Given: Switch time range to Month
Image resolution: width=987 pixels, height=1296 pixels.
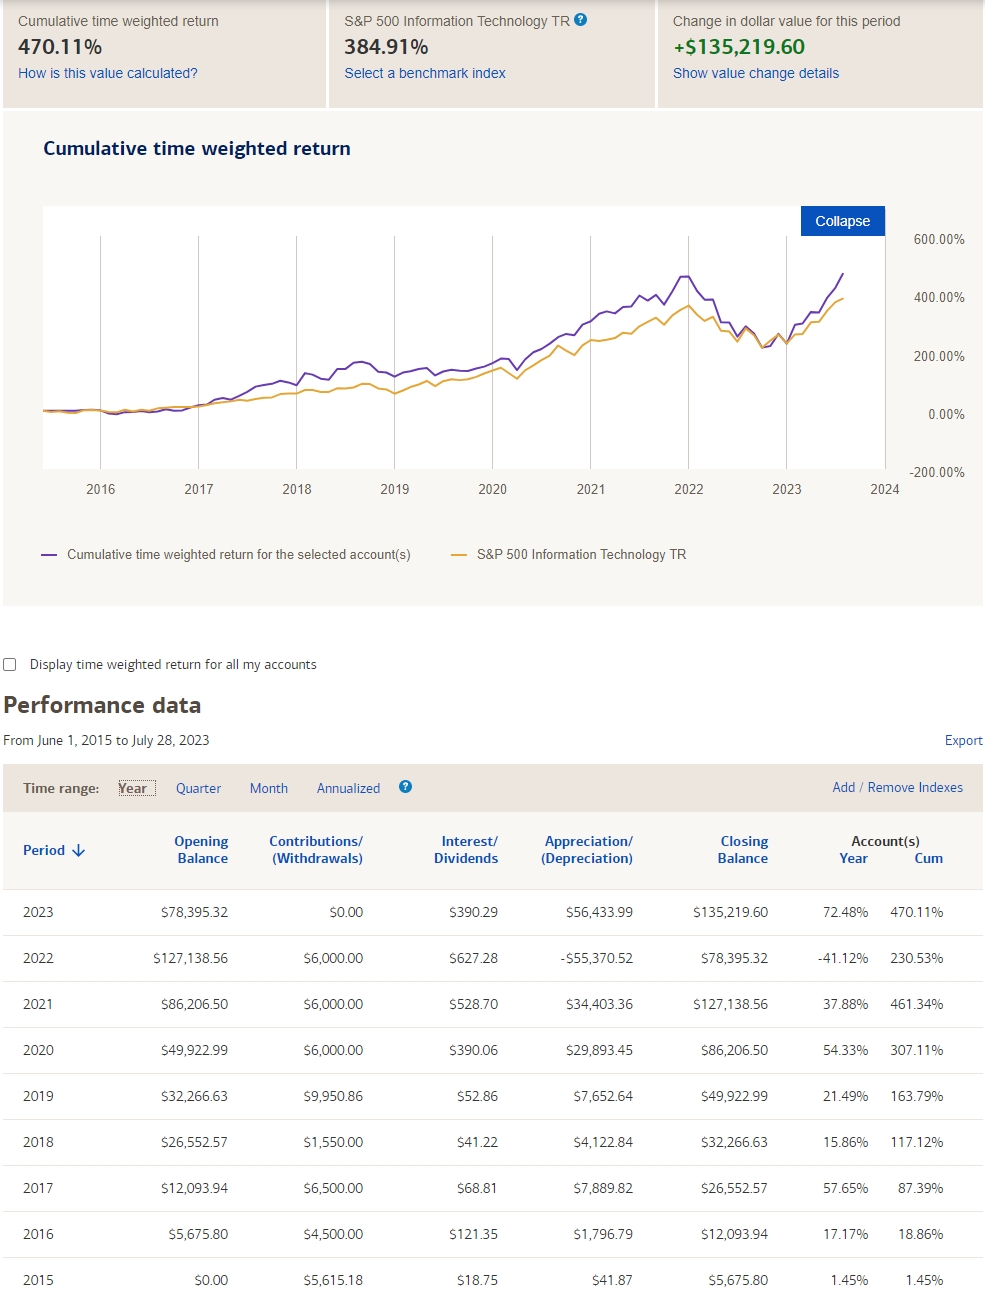Looking at the screenshot, I should click(x=269, y=788).
